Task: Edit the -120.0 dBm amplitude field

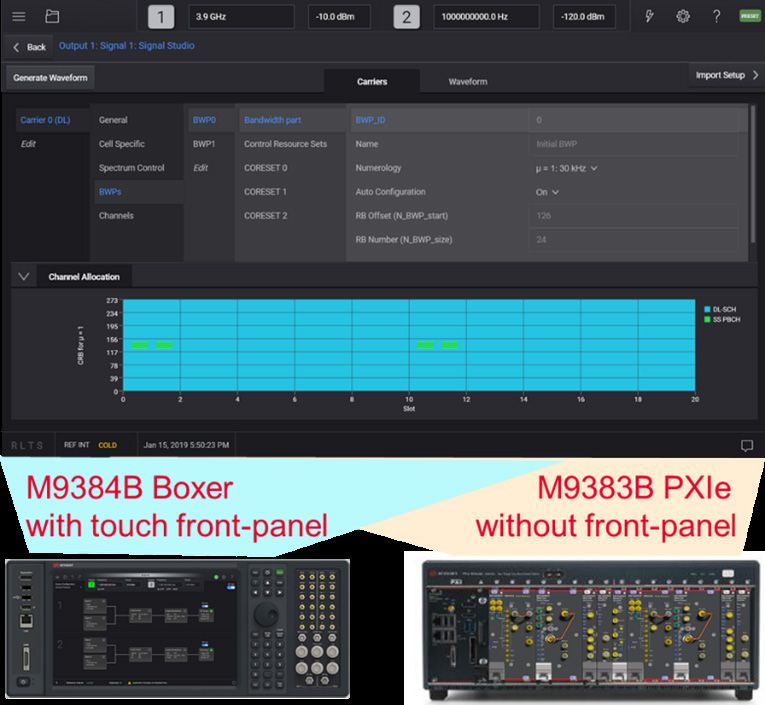Action: [584, 17]
